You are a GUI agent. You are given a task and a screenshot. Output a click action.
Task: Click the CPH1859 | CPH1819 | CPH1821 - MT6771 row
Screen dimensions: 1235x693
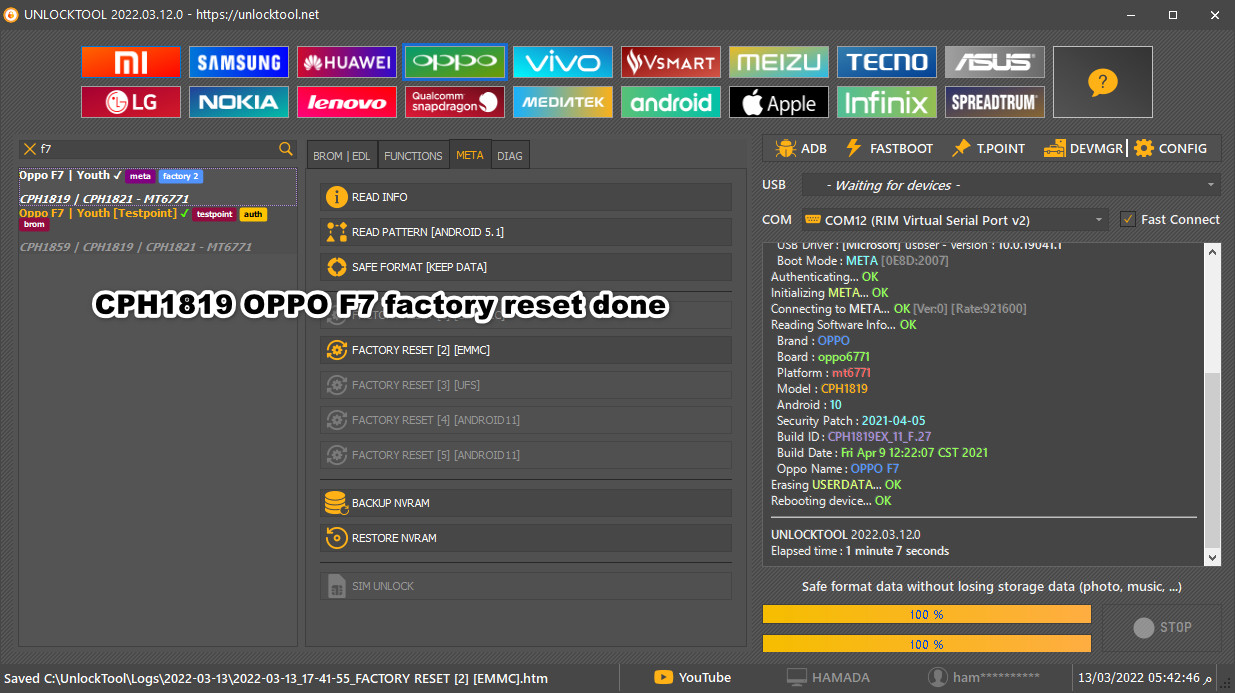136,246
